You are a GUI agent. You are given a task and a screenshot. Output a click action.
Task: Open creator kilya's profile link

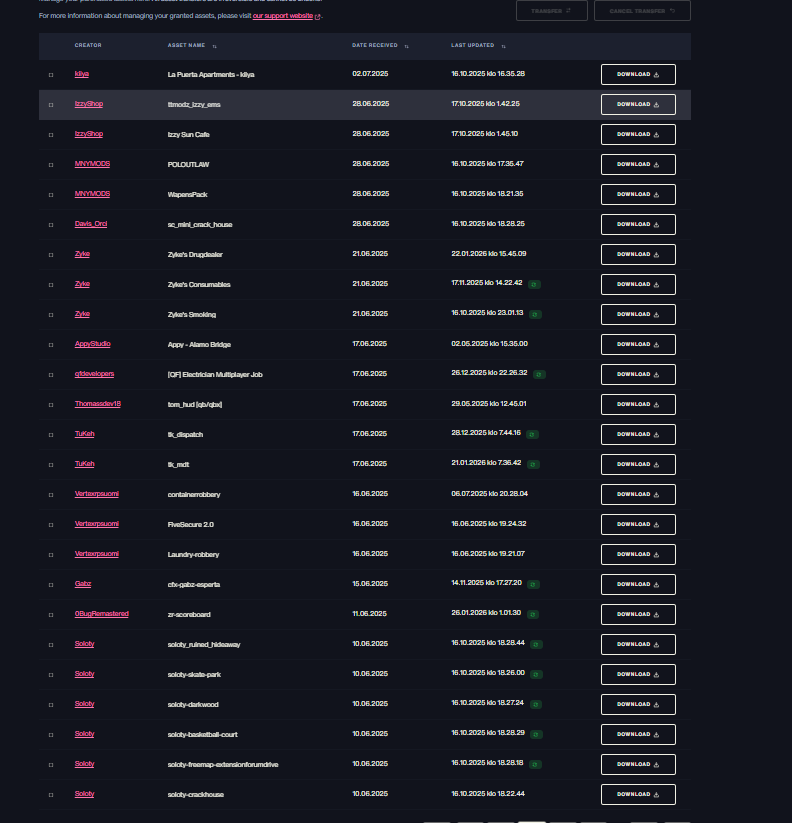pyautogui.click(x=81, y=74)
